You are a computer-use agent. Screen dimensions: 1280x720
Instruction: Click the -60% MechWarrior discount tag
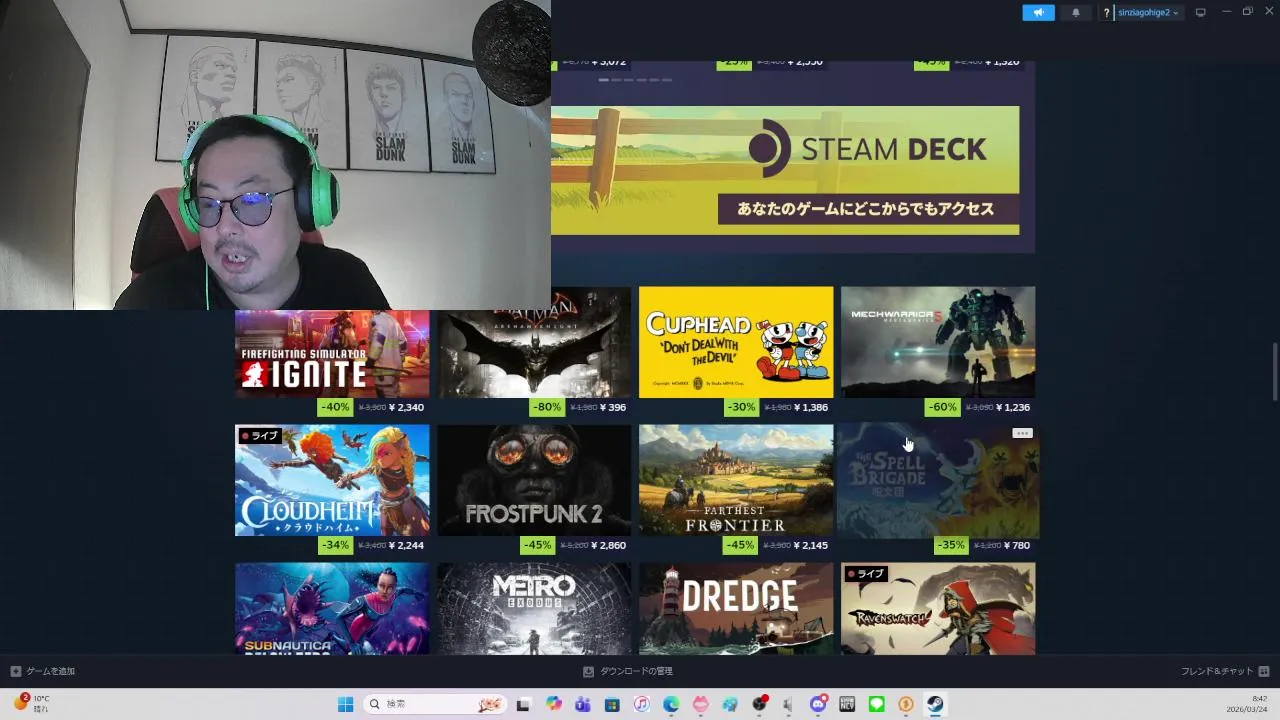(942, 407)
